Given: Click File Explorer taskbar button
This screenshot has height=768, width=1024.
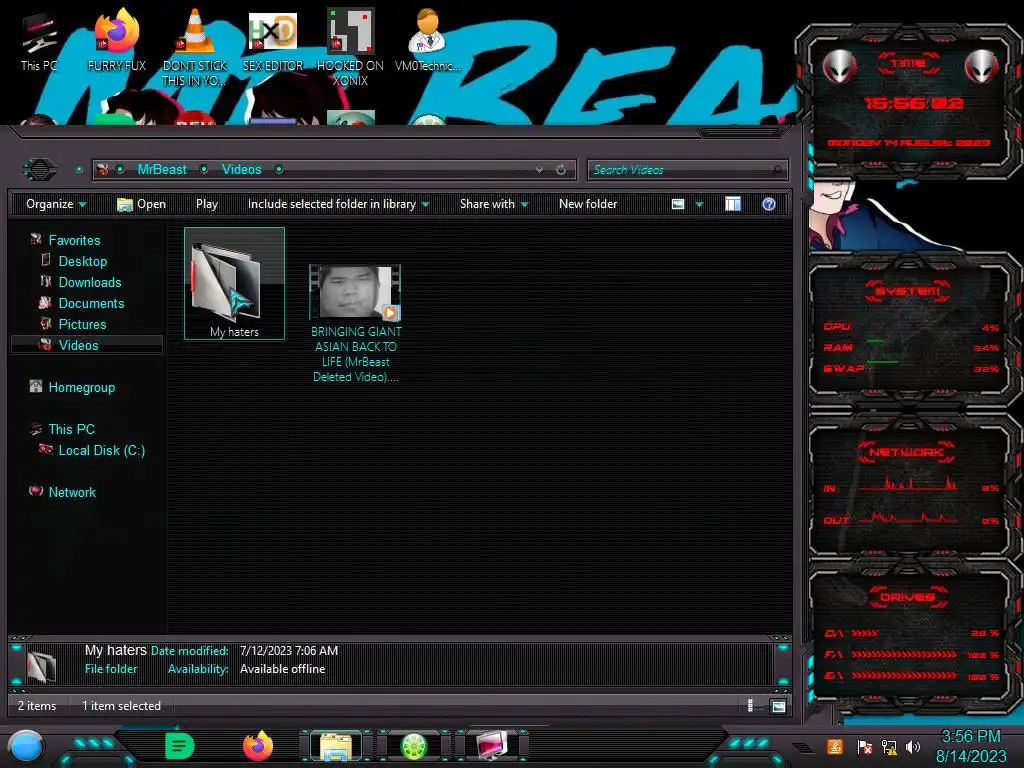Looking at the screenshot, I should tap(336, 746).
